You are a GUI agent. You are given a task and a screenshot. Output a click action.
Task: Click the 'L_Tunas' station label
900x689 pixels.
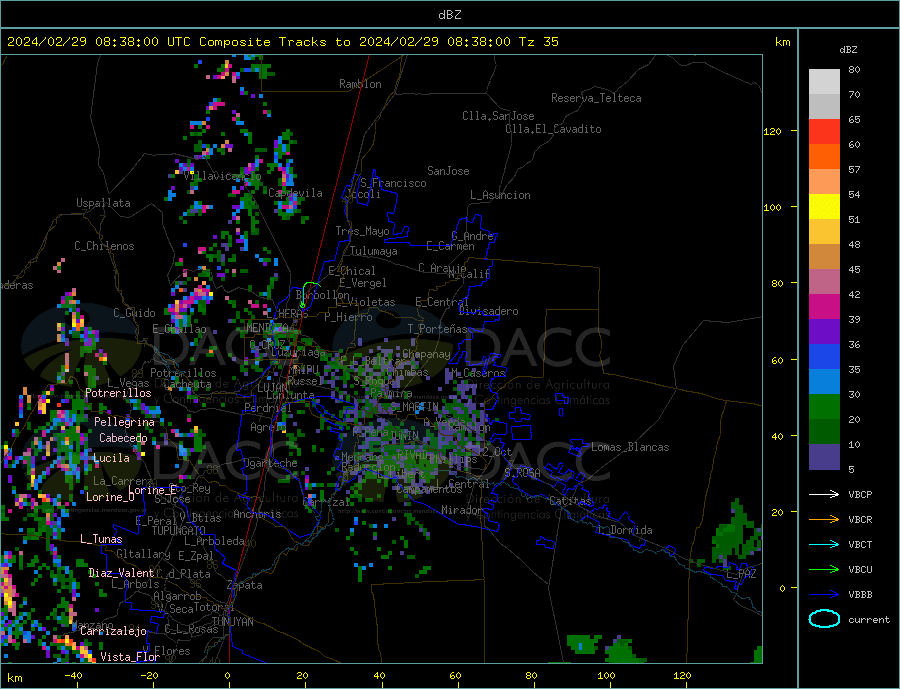point(101,539)
